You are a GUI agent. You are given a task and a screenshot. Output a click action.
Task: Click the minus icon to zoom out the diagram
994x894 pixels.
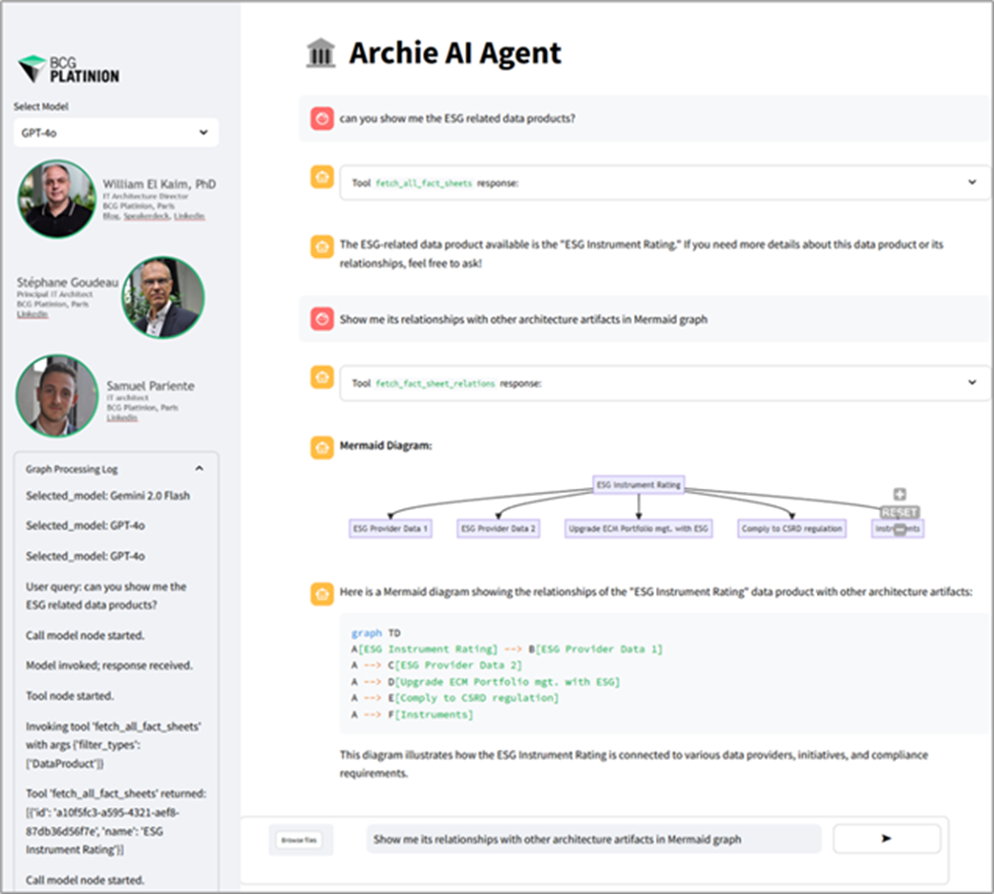click(899, 529)
